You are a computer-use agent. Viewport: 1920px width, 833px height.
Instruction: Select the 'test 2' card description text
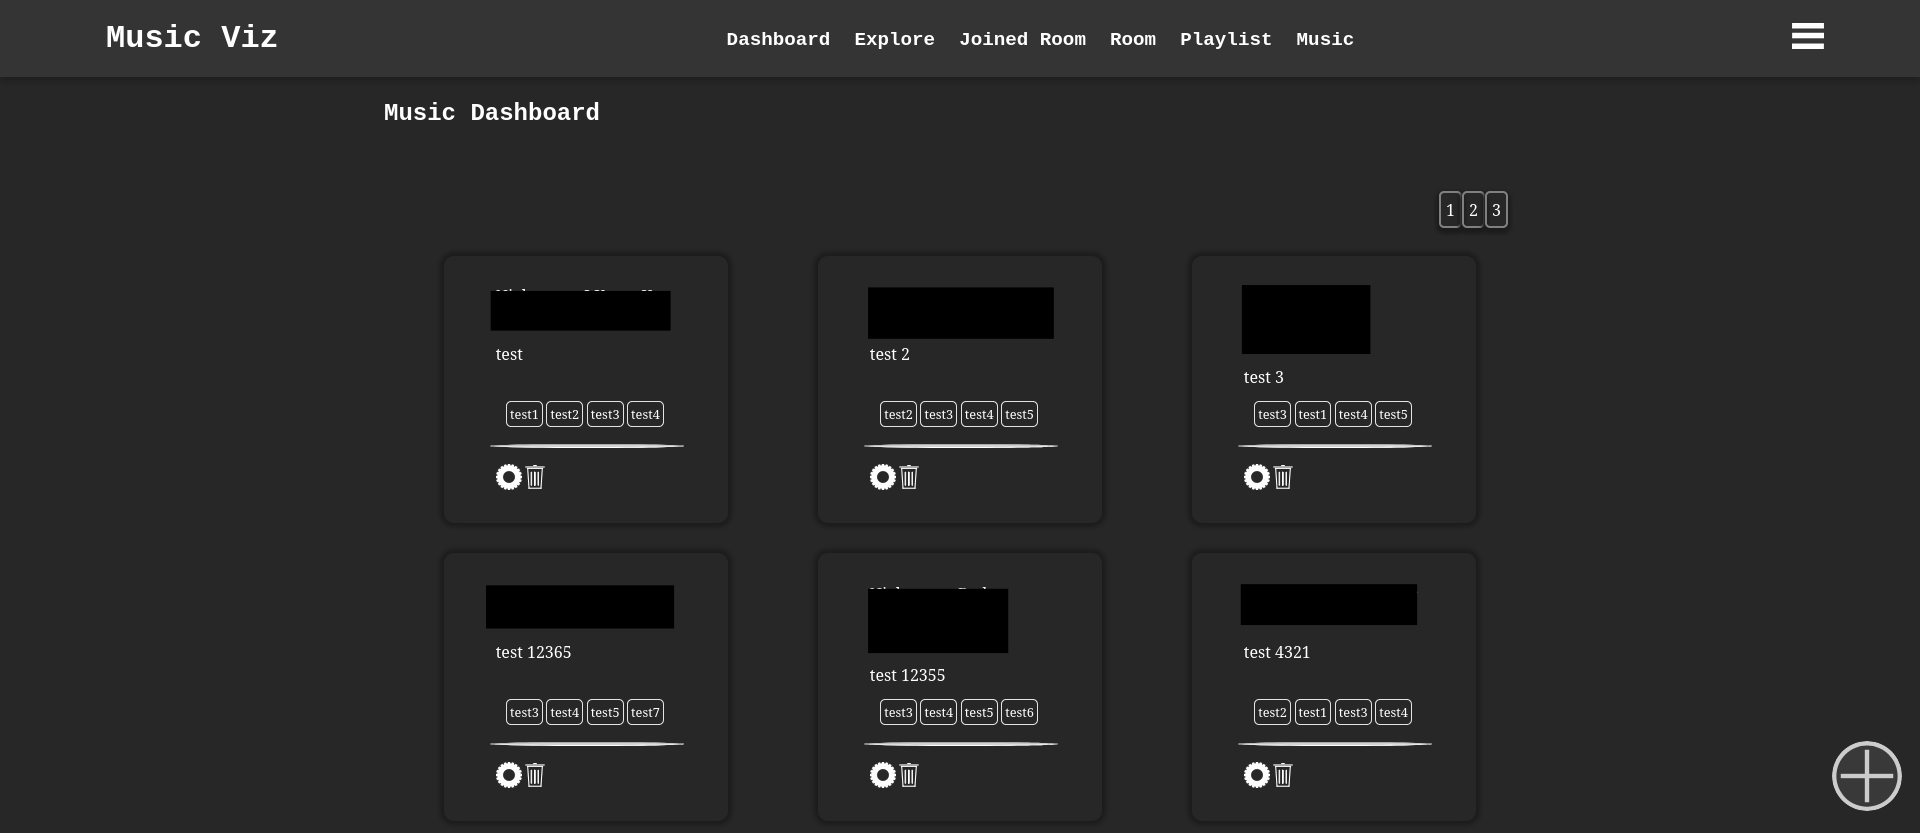(889, 354)
